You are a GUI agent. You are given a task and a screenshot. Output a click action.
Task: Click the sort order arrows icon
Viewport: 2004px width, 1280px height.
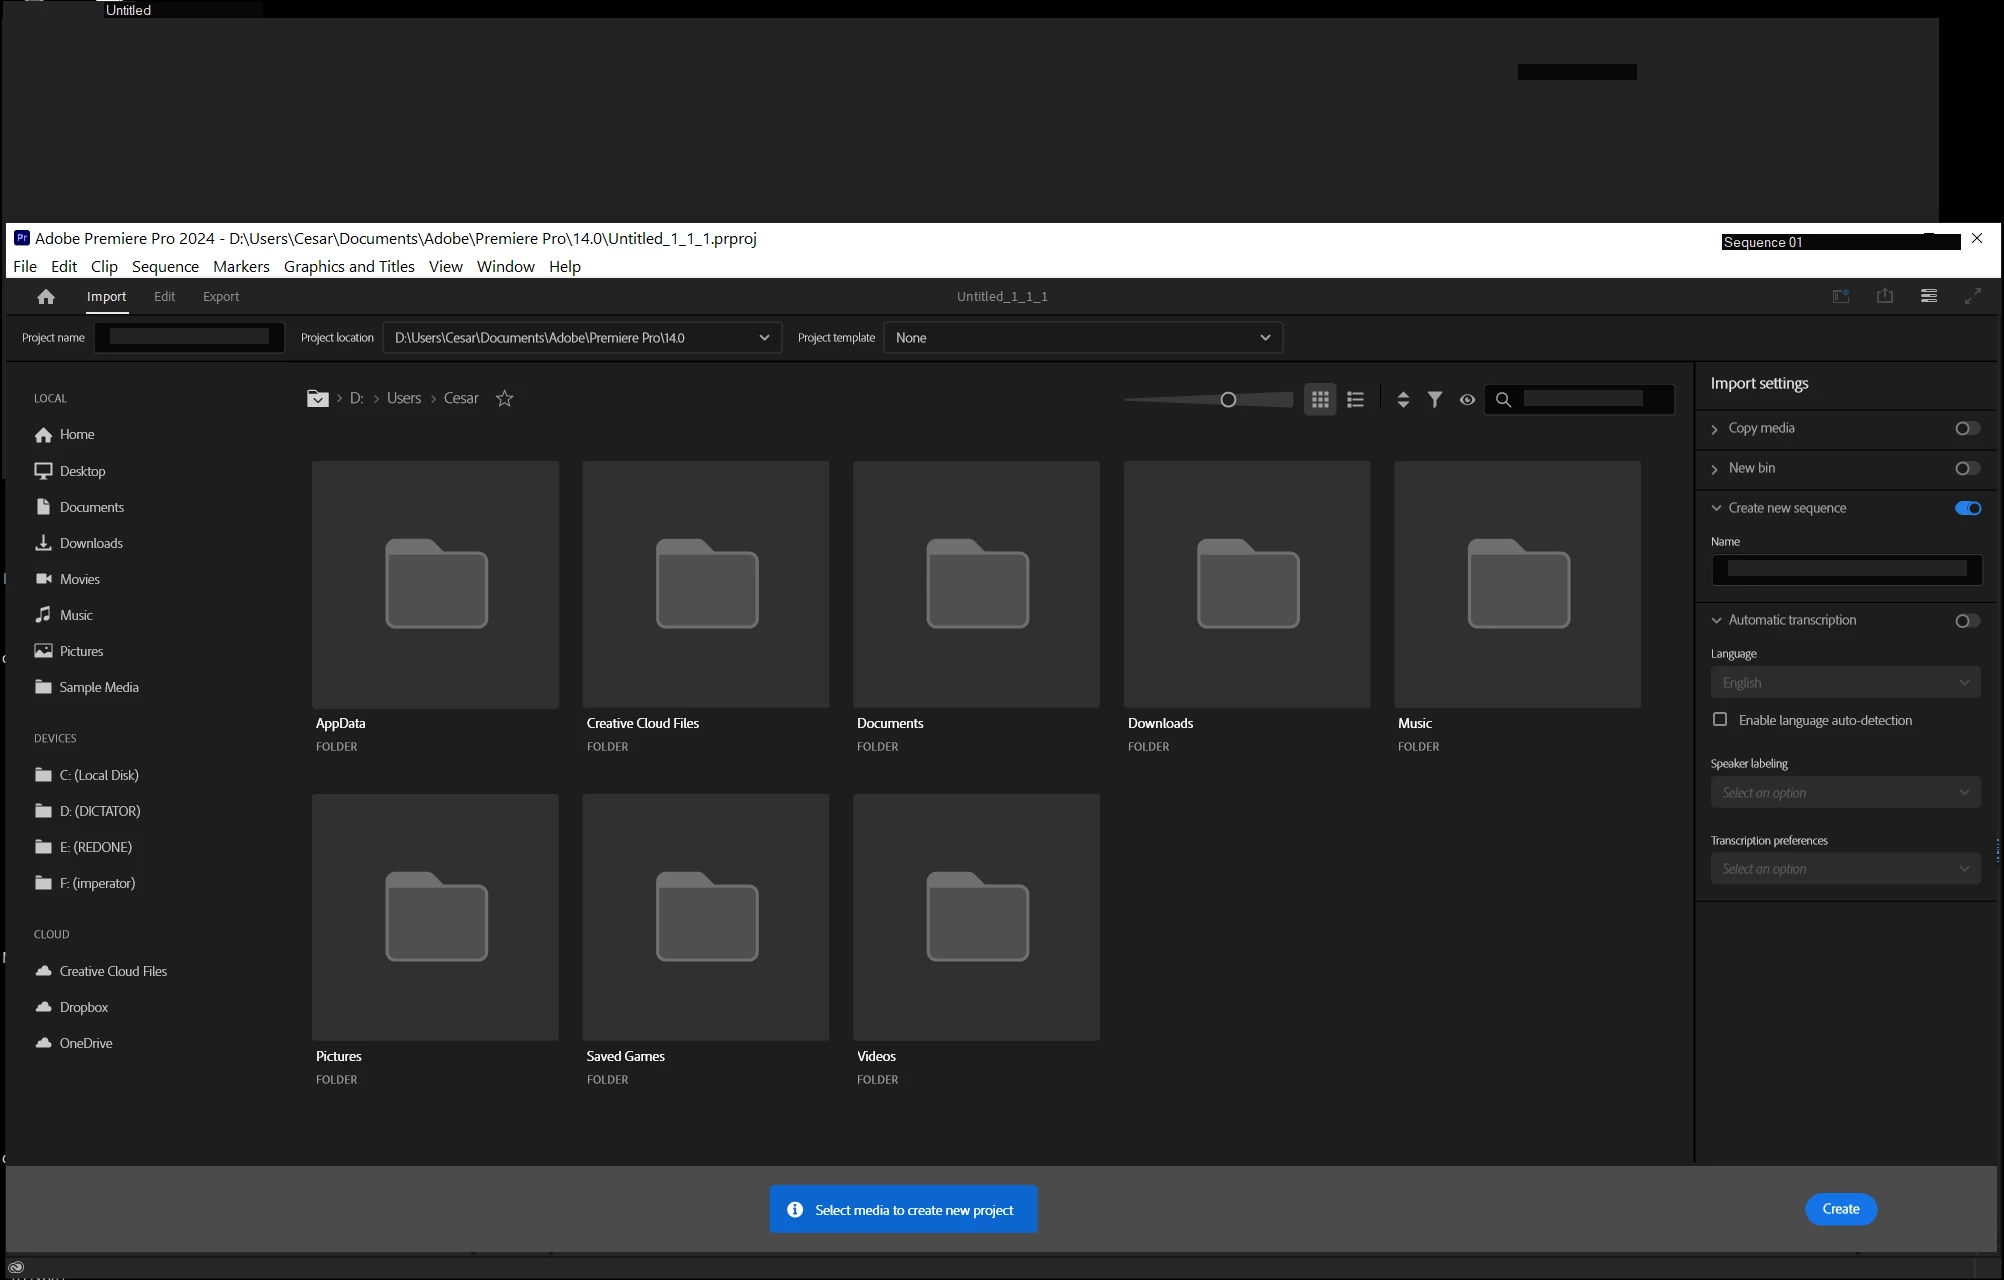(1403, 399)
